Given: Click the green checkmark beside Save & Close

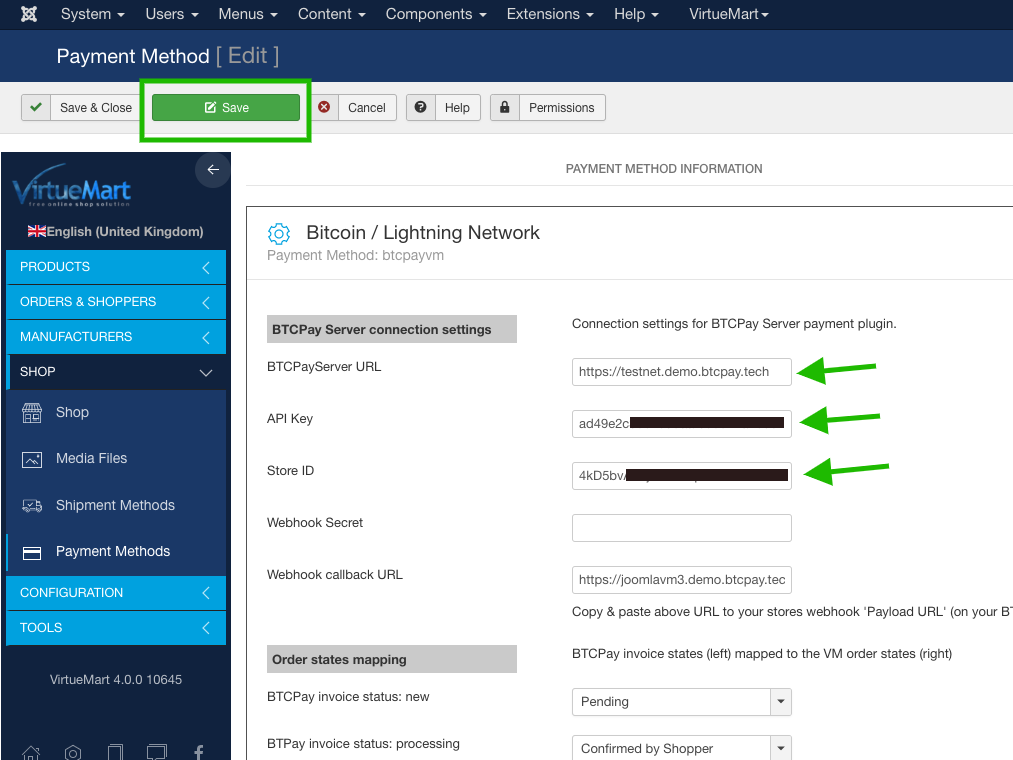Looking at the screenshot, I should pos(36,107).
